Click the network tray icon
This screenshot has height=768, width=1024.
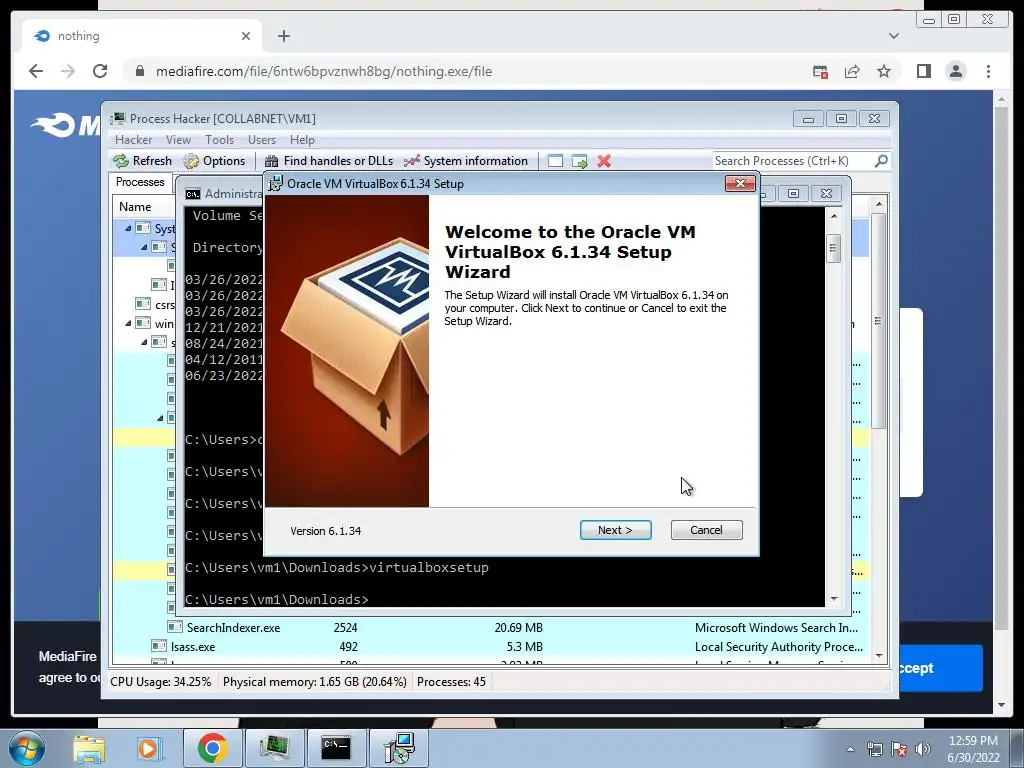874,749
